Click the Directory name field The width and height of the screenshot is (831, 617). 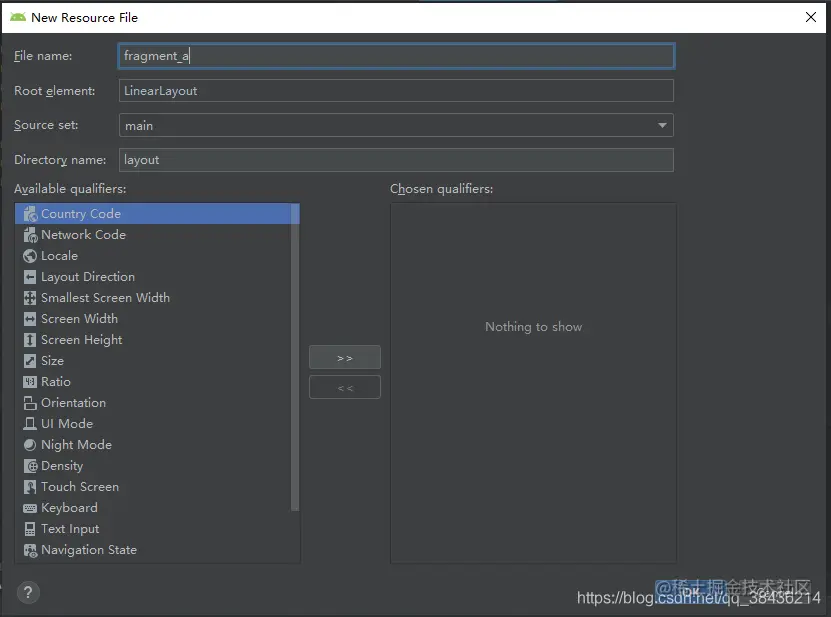pyautogui.click(x=396, y=160)
